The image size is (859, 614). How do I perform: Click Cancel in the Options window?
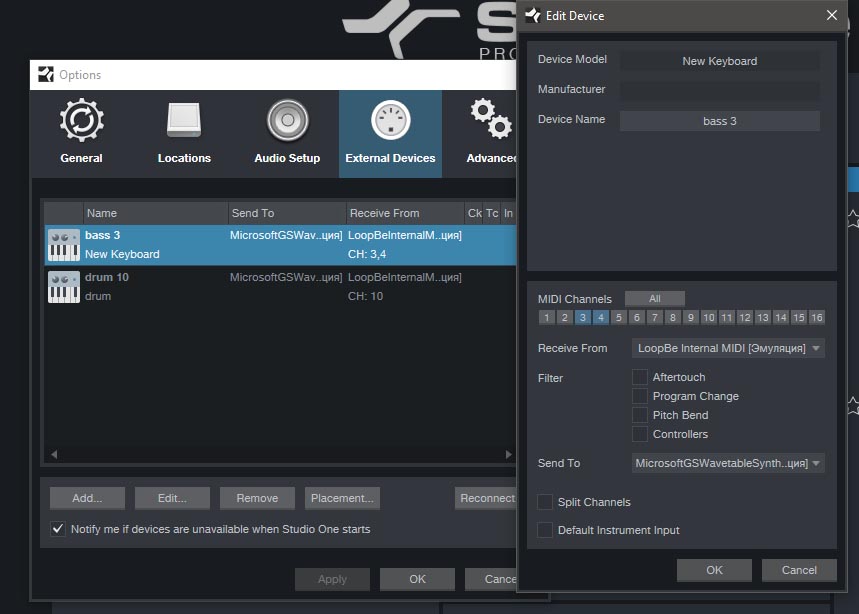491,579
